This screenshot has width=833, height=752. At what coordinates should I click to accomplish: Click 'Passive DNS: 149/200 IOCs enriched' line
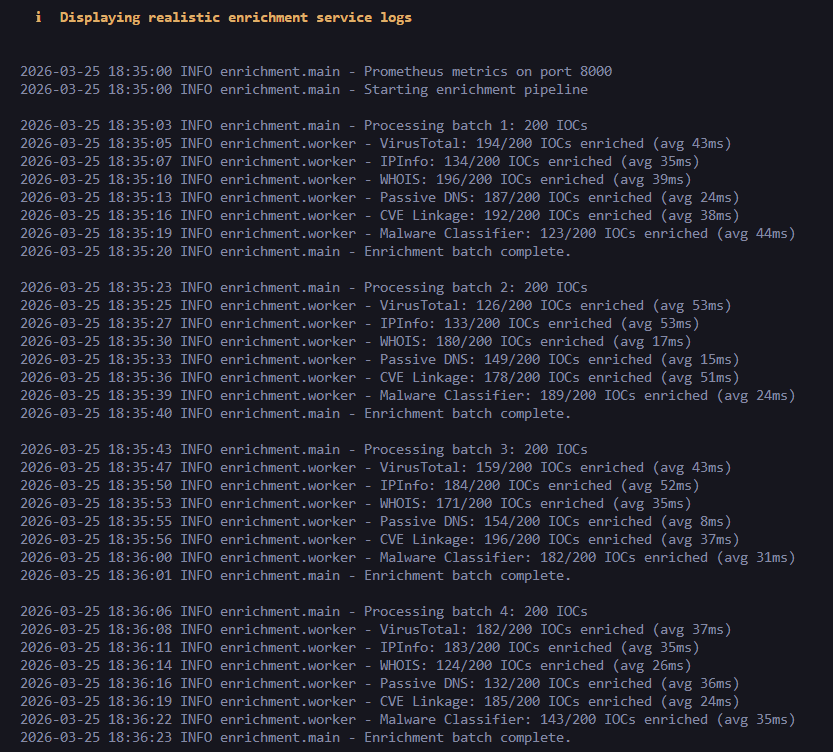coord(380,360)
